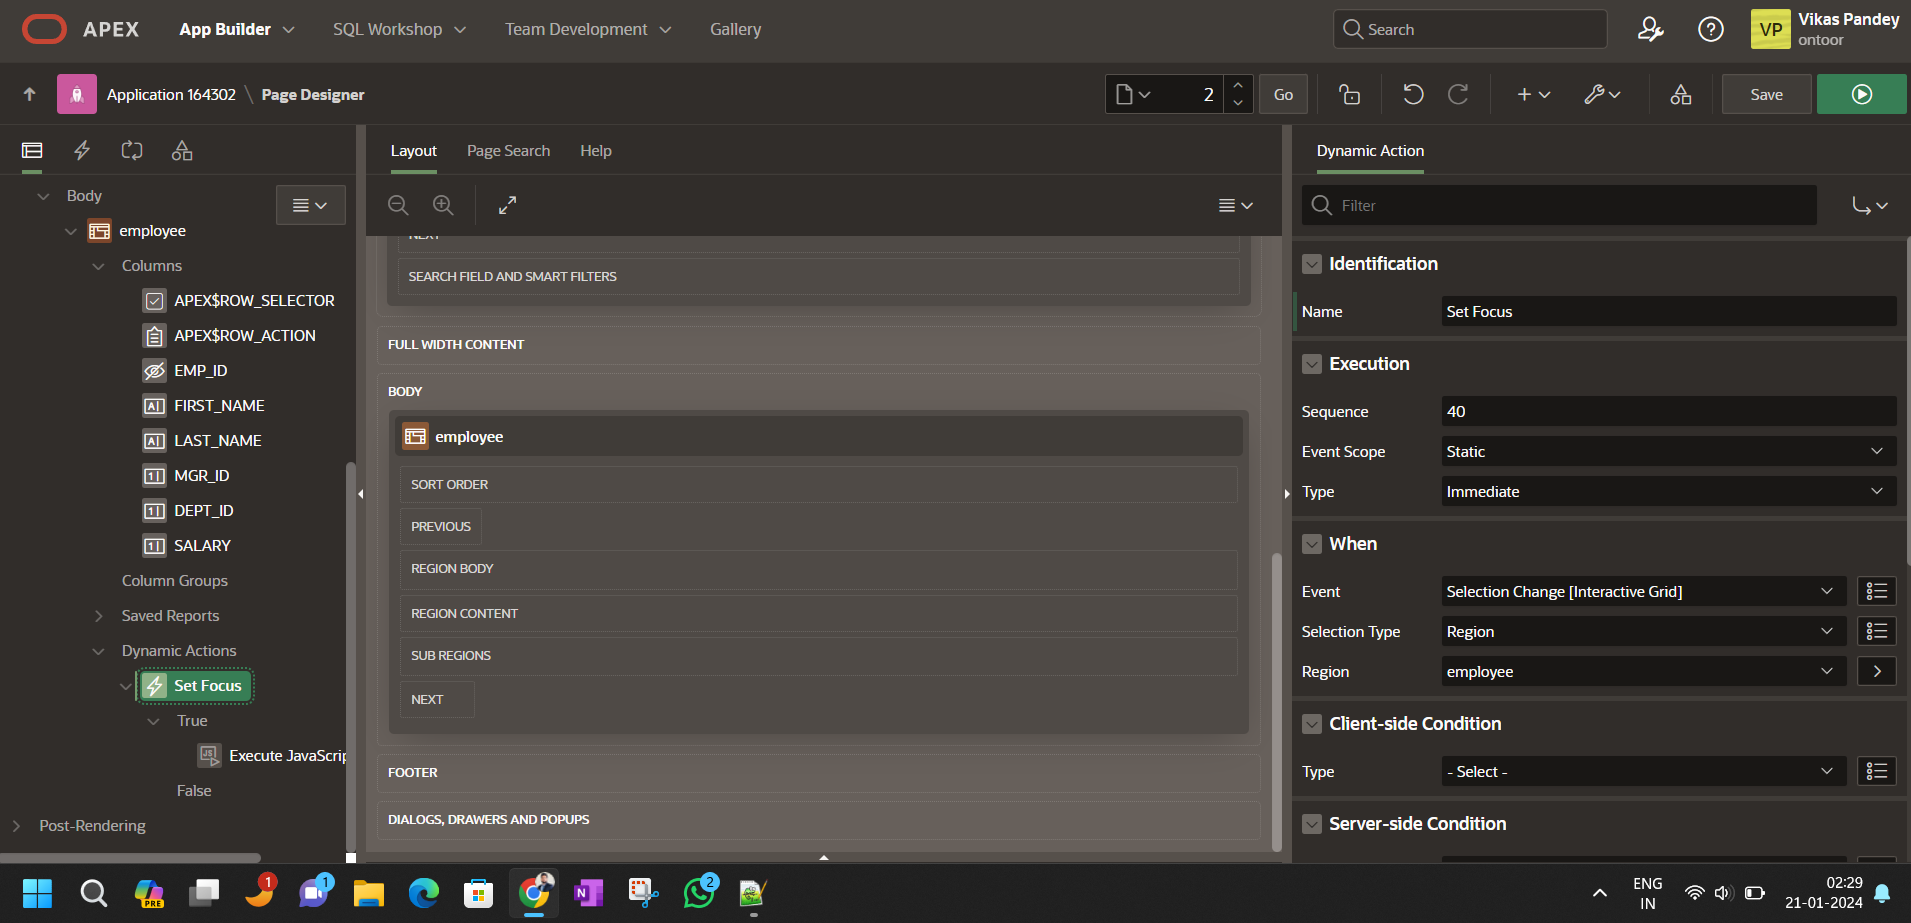Open the Processing tab in left pane

[x=132, y=151]
